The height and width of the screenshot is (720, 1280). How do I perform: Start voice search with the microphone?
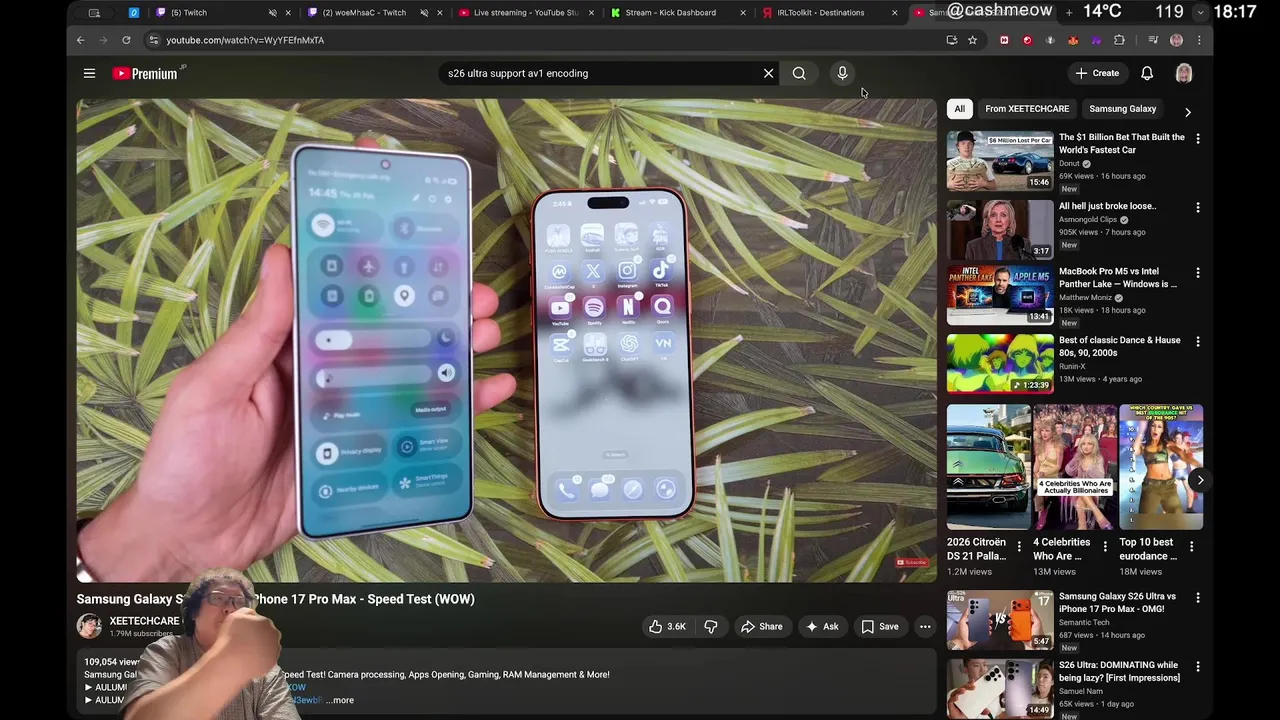(x=842, y=73)
